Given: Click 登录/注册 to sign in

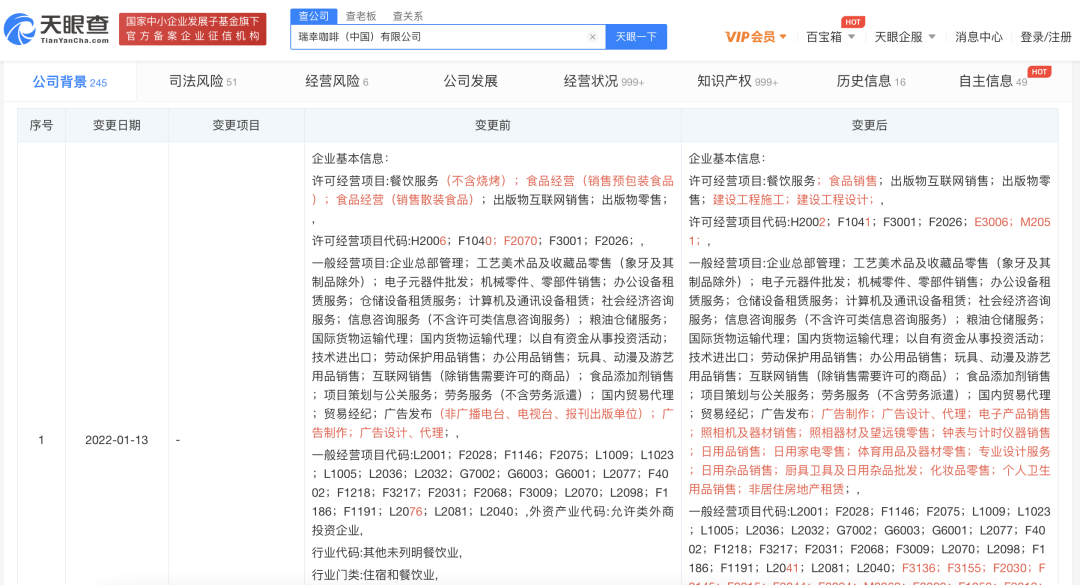Looking at the screenshot, I should point(1046,37).
